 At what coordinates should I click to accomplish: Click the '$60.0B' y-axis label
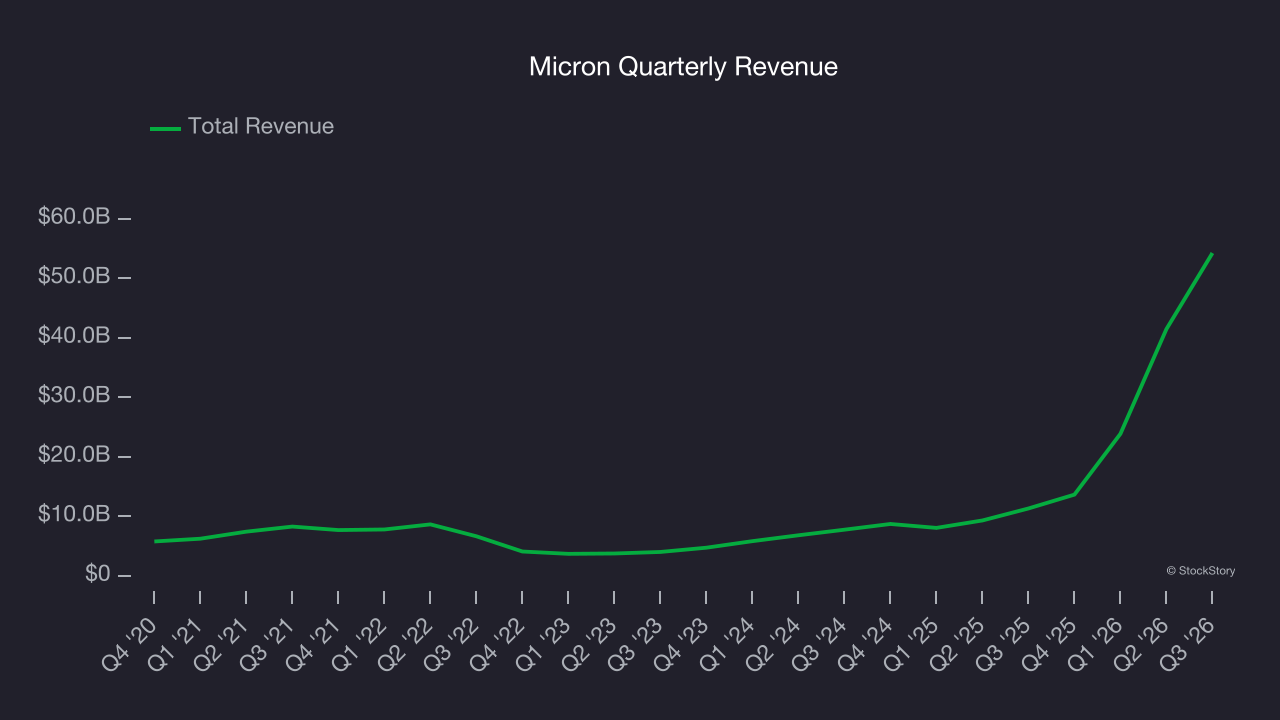click(x=74, y=217)
